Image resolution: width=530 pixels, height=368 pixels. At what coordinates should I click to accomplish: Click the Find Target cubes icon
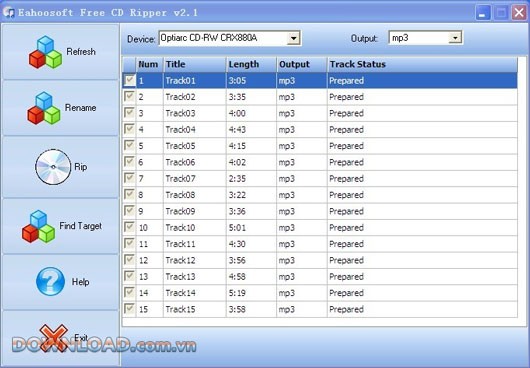(x=39, y=226)
